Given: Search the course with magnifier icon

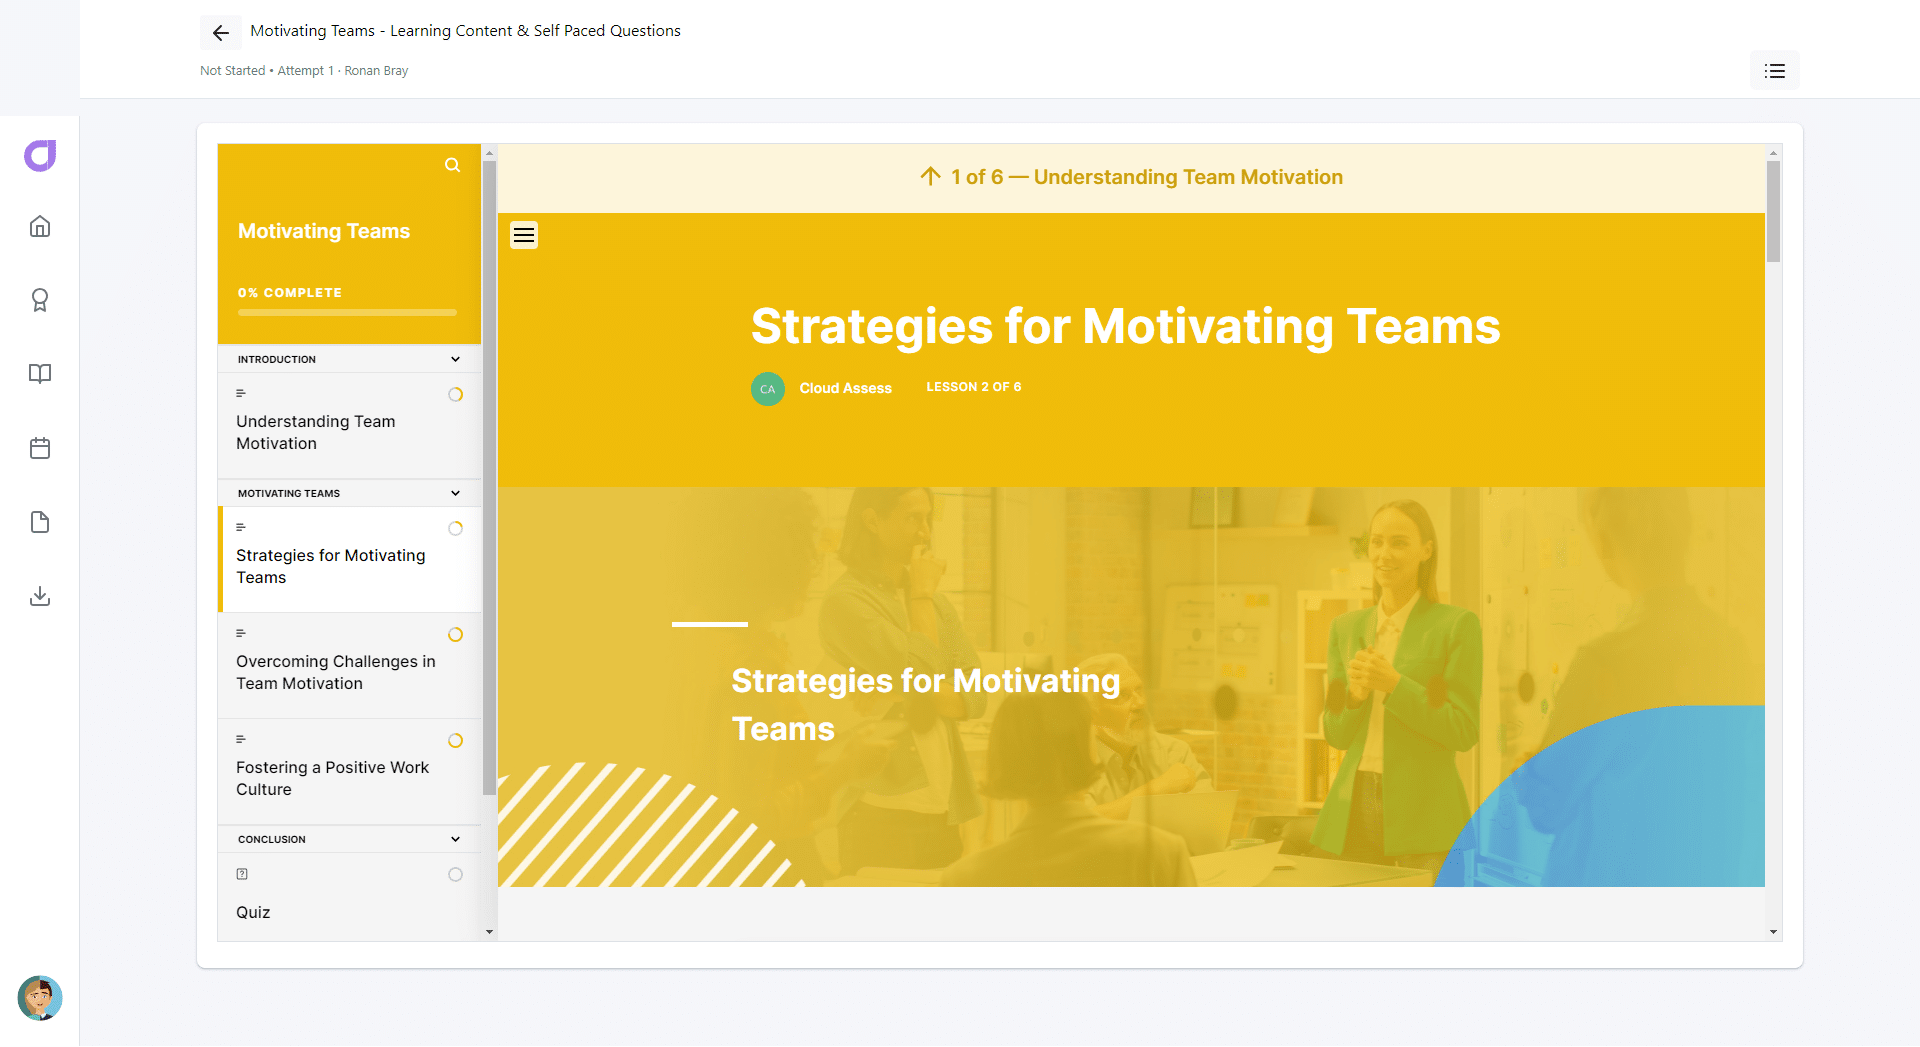Looking at the screenshot, I should tap(453, 165).
